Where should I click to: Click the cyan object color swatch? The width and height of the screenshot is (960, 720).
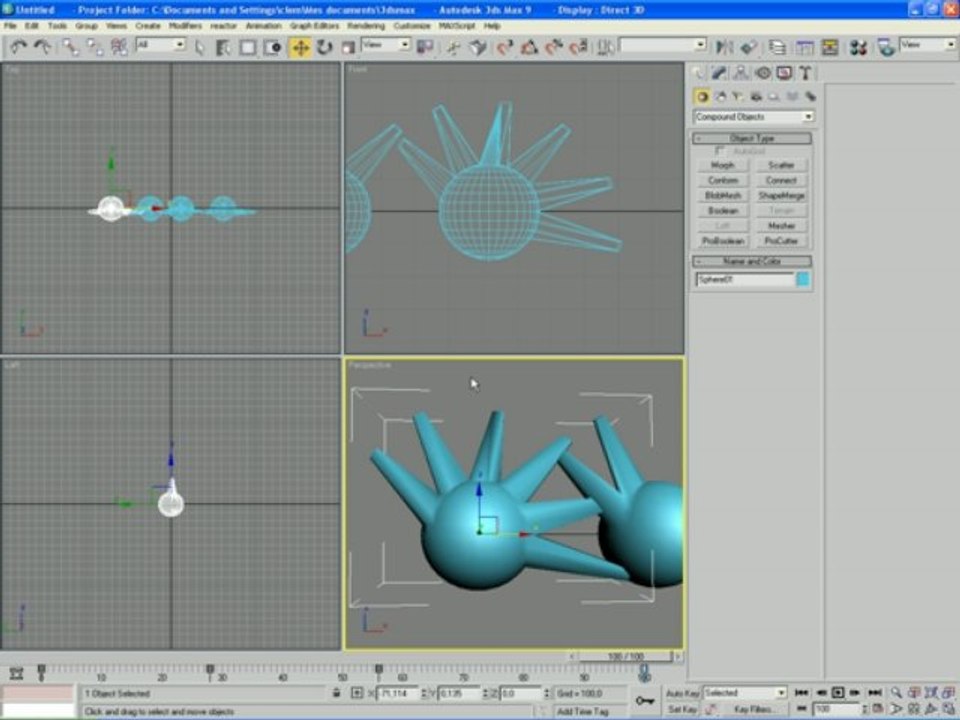[x=803, y=280]
